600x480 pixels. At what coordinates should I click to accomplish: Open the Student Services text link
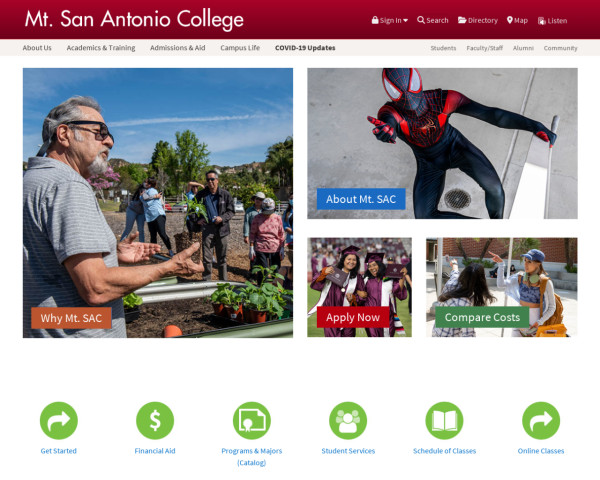tap(348, 451)
